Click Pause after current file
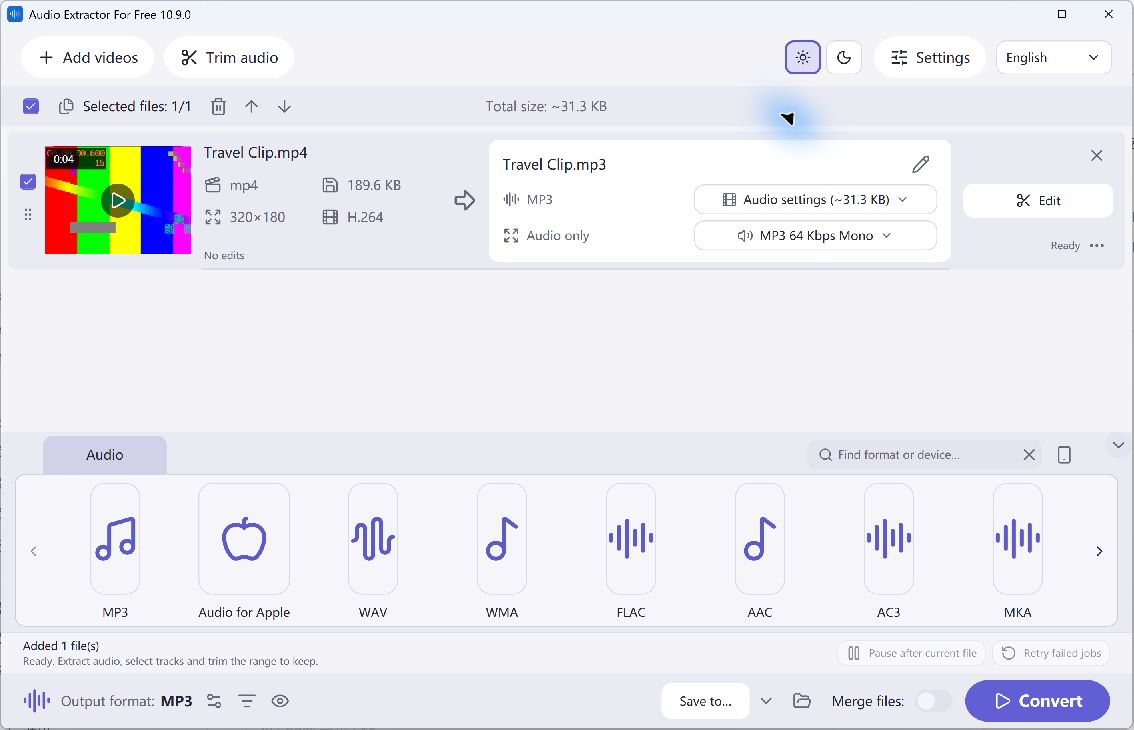The image size is (1134, 730). click(911, 653)
